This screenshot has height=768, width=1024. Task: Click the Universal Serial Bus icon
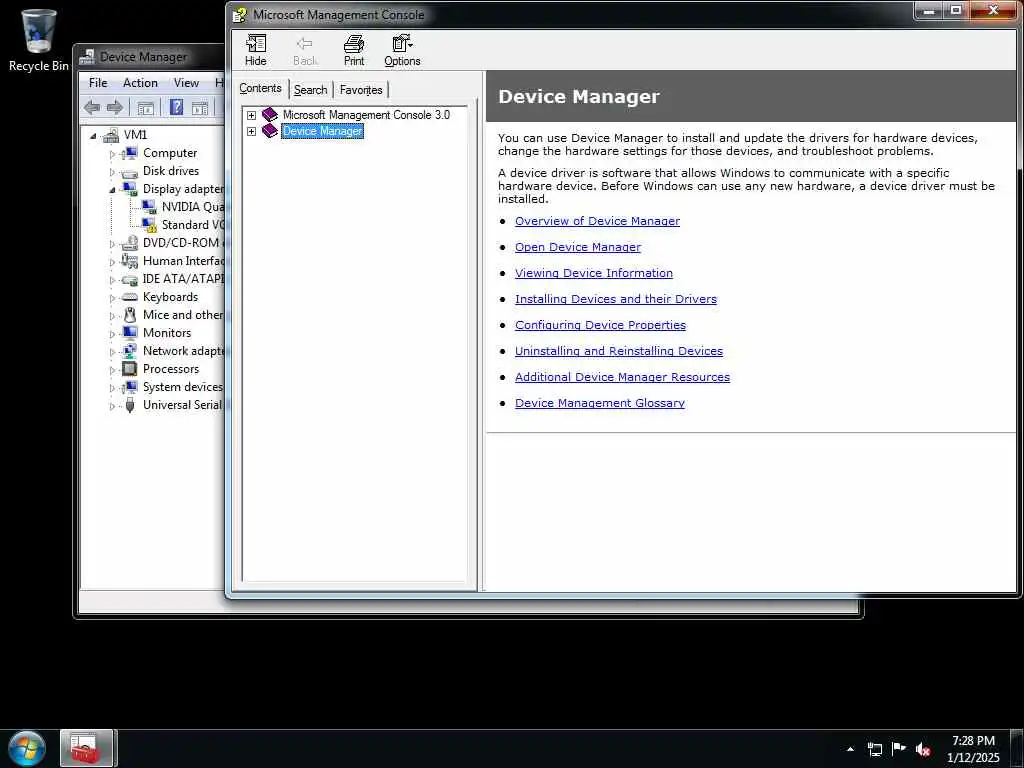[129, 405]
